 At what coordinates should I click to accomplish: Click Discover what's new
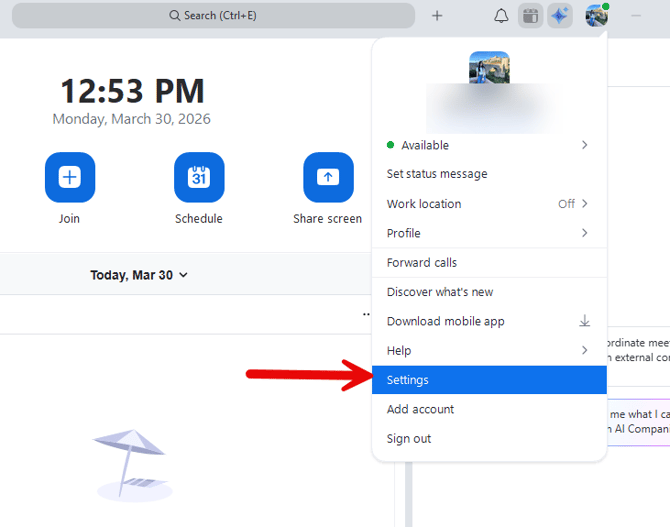[440, 292]
